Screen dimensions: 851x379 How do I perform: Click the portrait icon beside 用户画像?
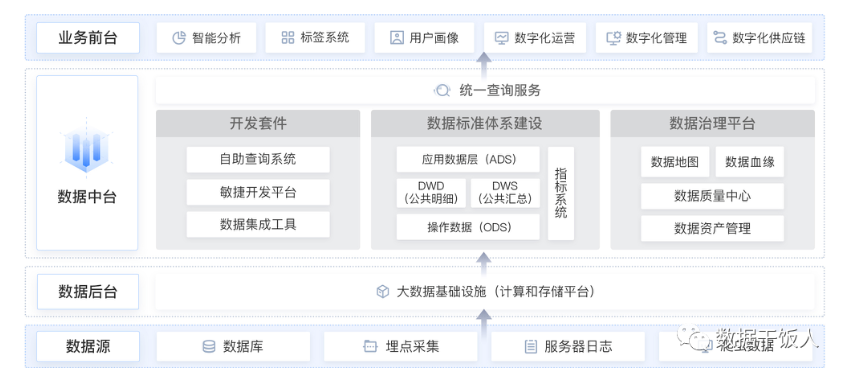(x=397, y=37)
